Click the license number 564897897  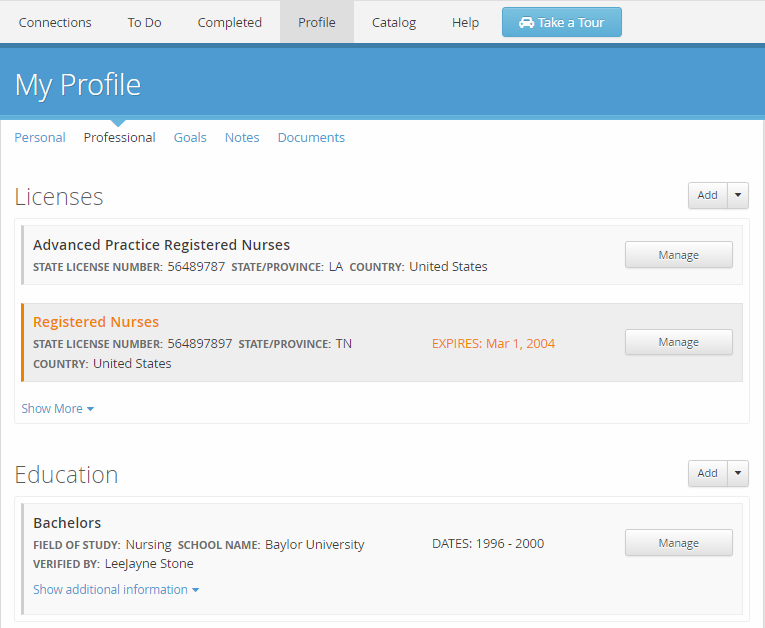[200, 344]
